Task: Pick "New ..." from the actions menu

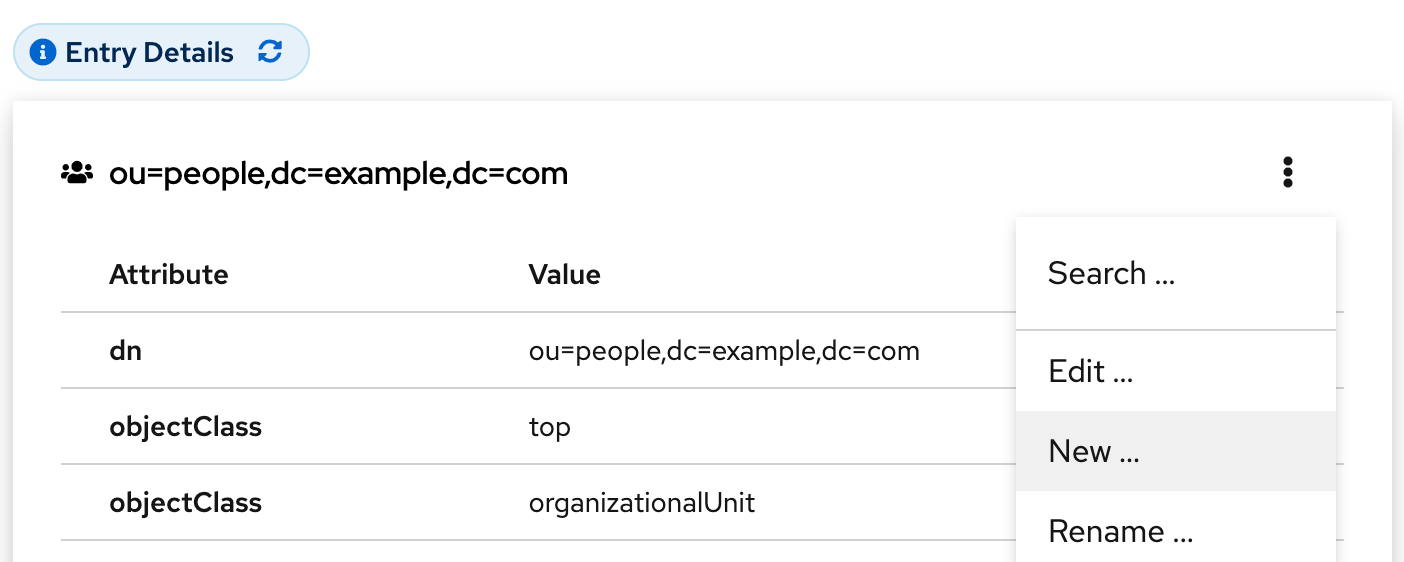Action: tap(1094, 451)
